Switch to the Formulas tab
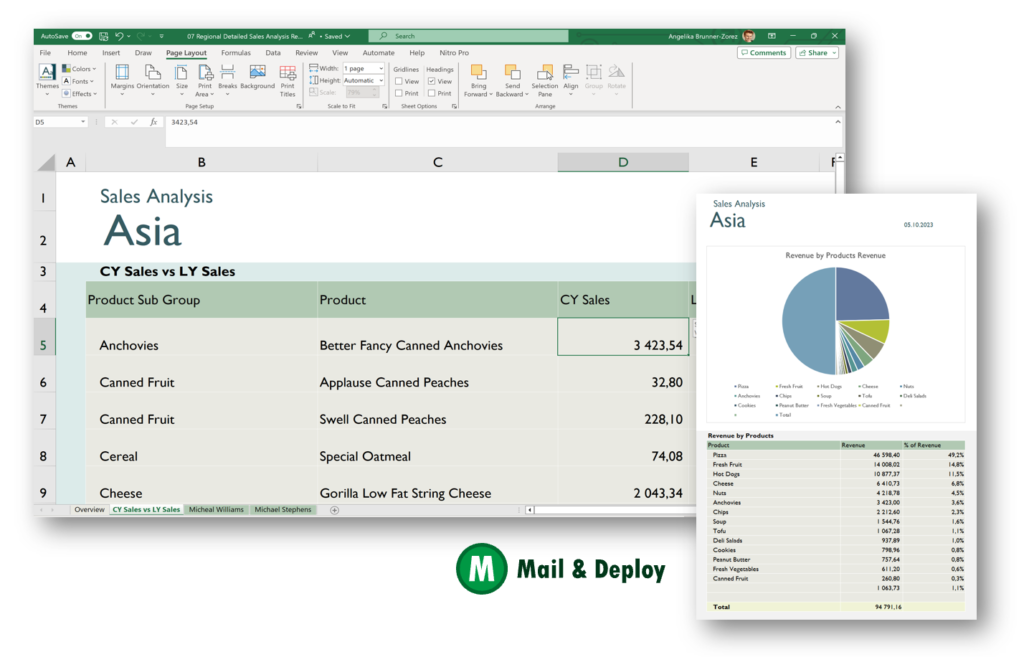Image resolution: width=1024 pixels, height=657 pixels. [236, 53]
